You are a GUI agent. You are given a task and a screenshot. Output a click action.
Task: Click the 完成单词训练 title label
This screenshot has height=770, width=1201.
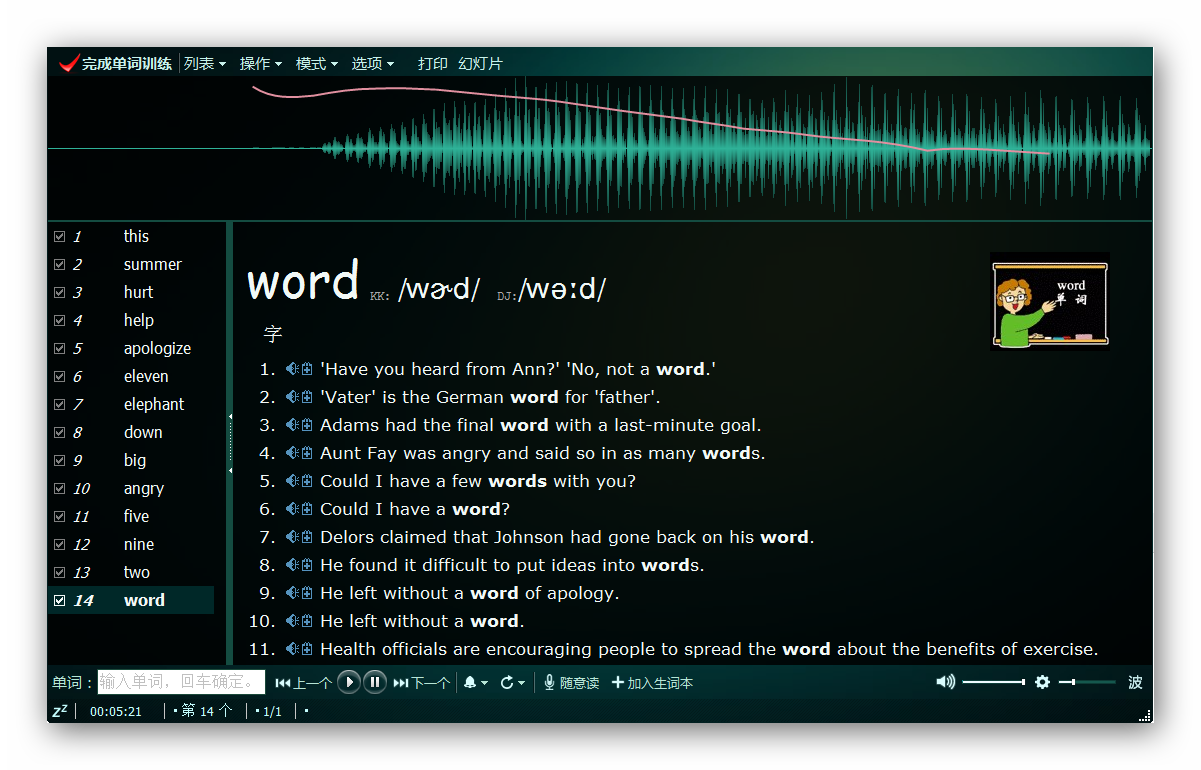(x=127, y=63)
